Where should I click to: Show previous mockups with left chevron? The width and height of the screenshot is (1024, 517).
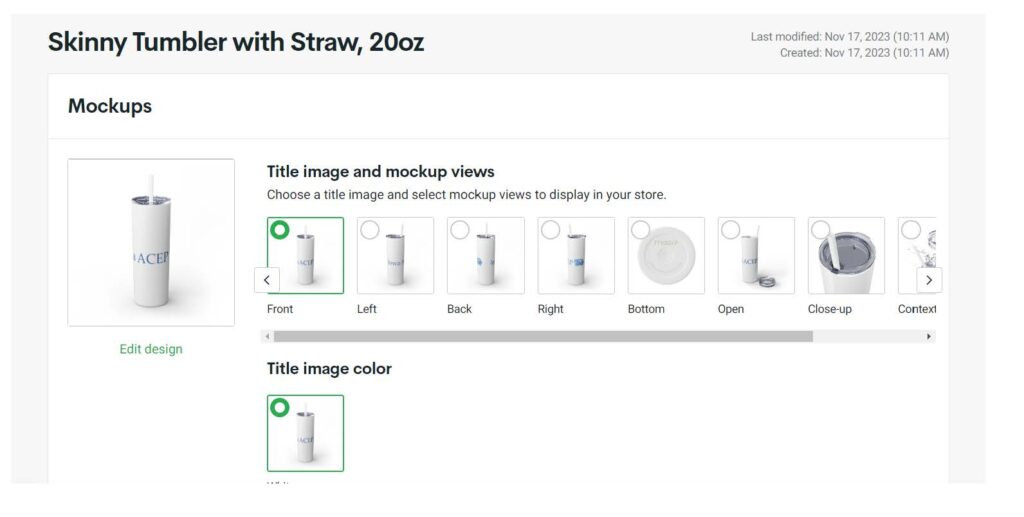tap(266, 280)
